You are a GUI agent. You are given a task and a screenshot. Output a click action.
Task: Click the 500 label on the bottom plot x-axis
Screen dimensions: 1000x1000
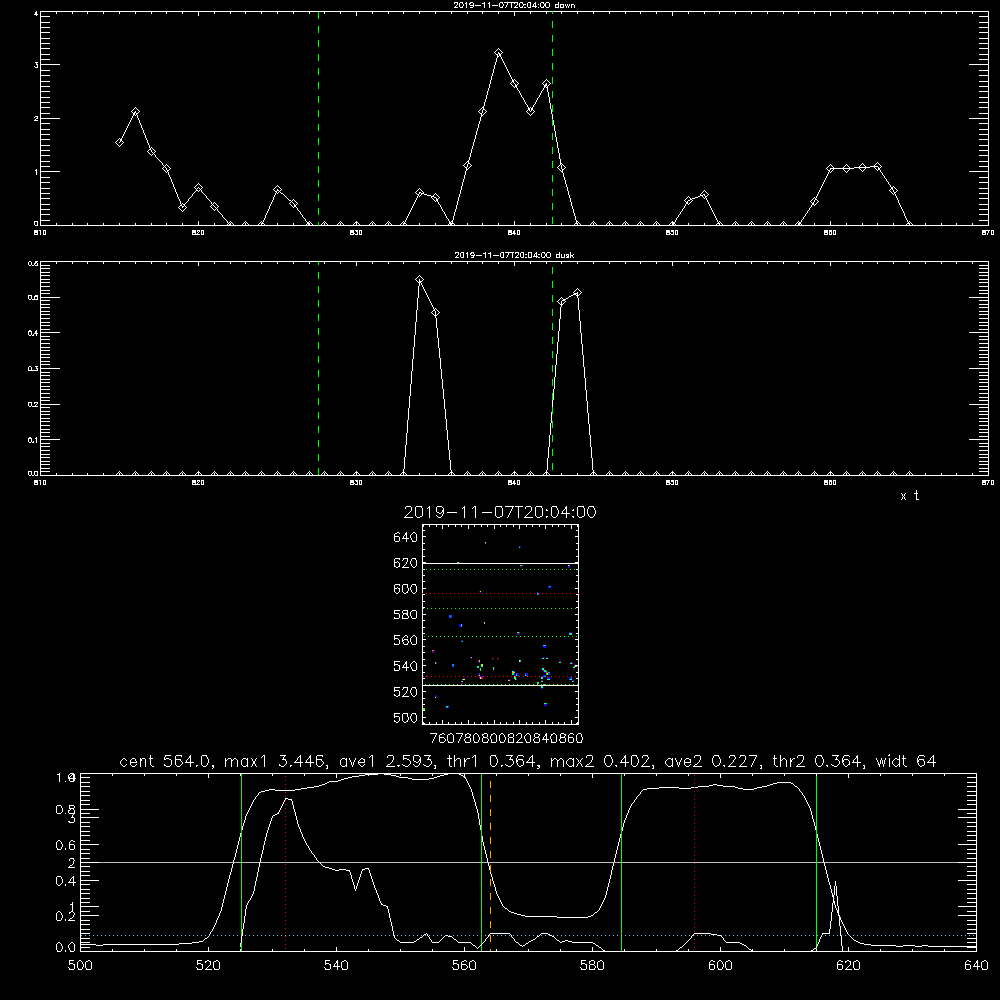click(80, 966)
